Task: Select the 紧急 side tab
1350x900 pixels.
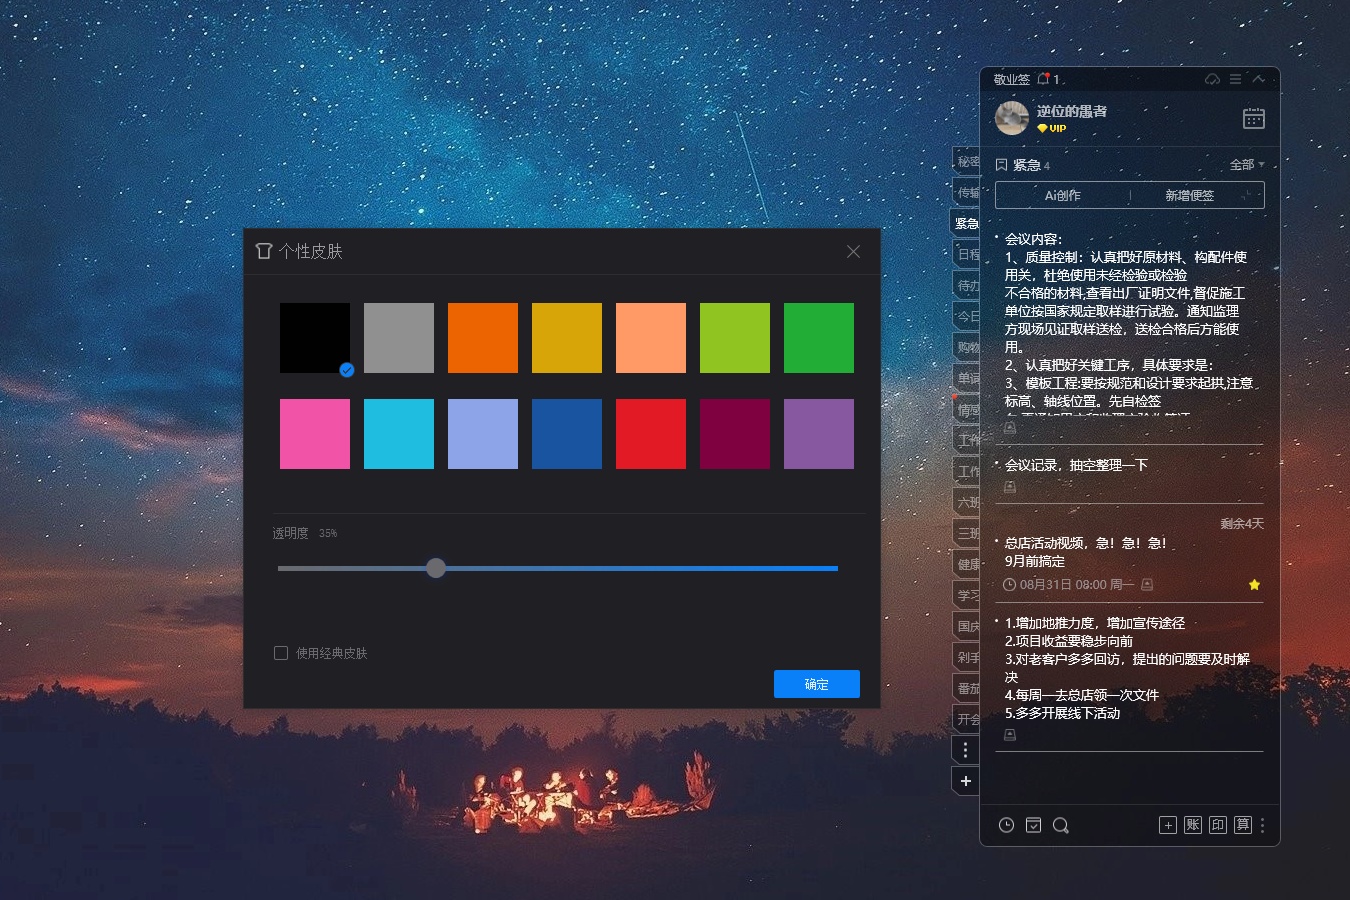Action: pos(965,223)
